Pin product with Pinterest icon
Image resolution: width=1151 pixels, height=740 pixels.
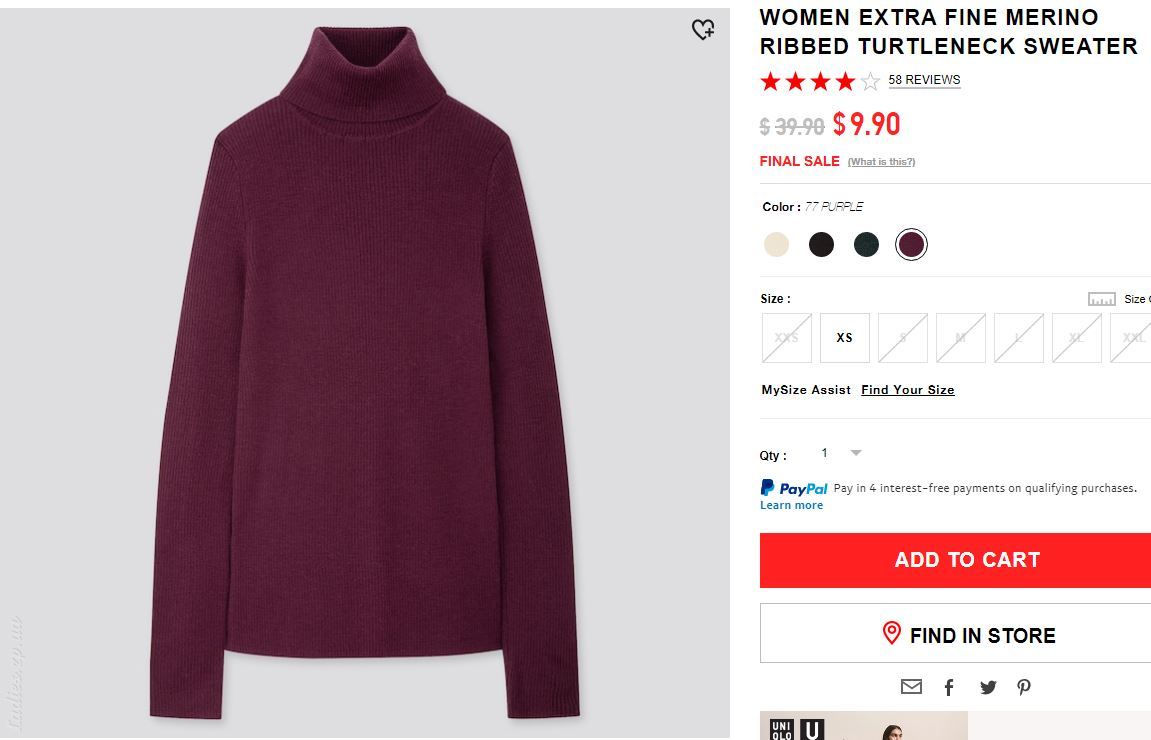(x=1024, y=687)
